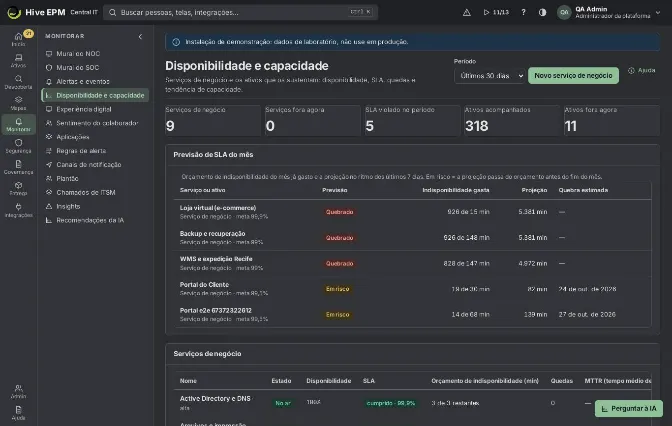Sort by Disponibilidade column header
The height and width of the screenshot is (426, 672).
329,381
